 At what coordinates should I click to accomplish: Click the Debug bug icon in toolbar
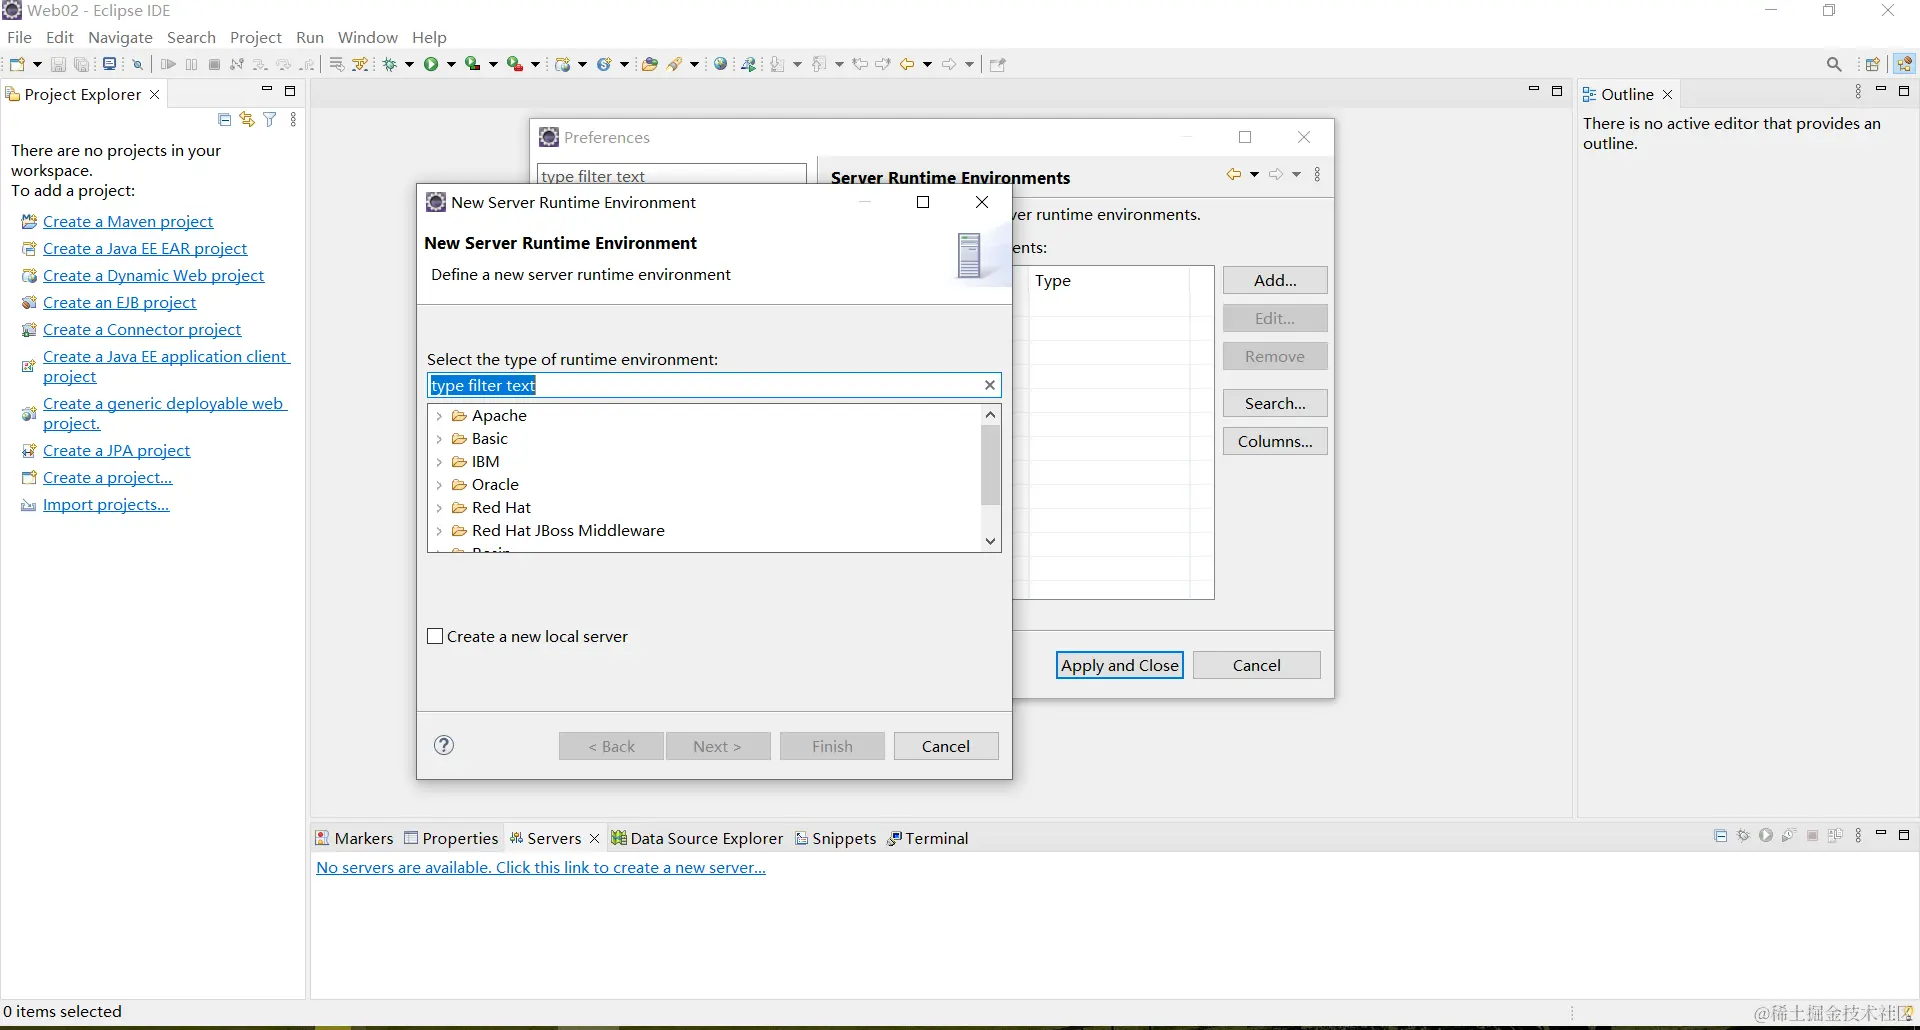[x=390, y=64]
